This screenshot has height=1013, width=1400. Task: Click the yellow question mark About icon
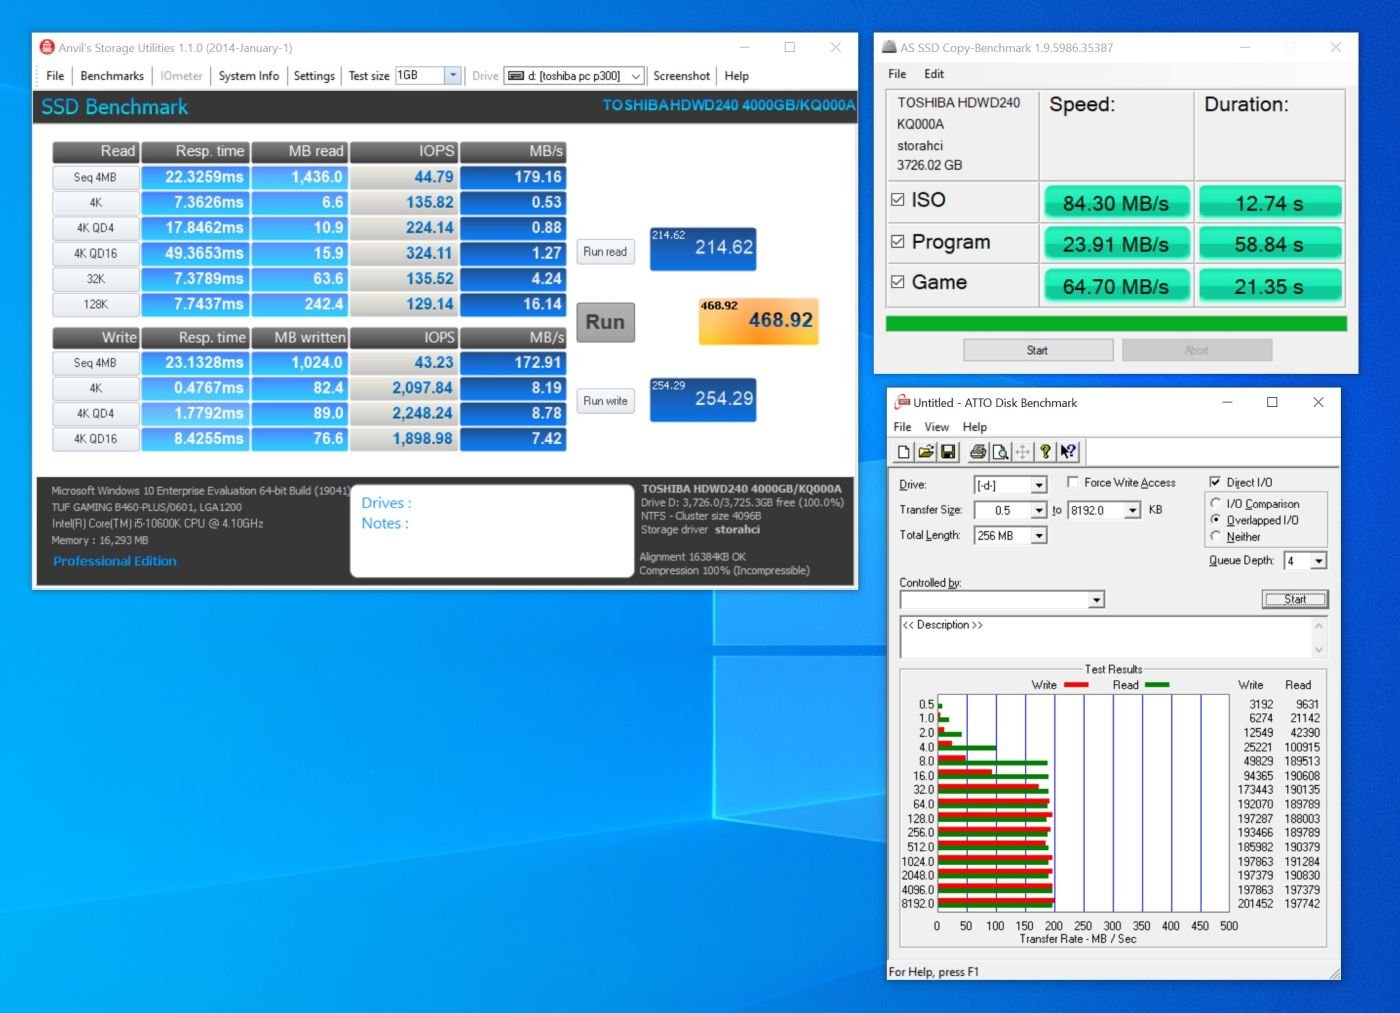coord(1045,452)
